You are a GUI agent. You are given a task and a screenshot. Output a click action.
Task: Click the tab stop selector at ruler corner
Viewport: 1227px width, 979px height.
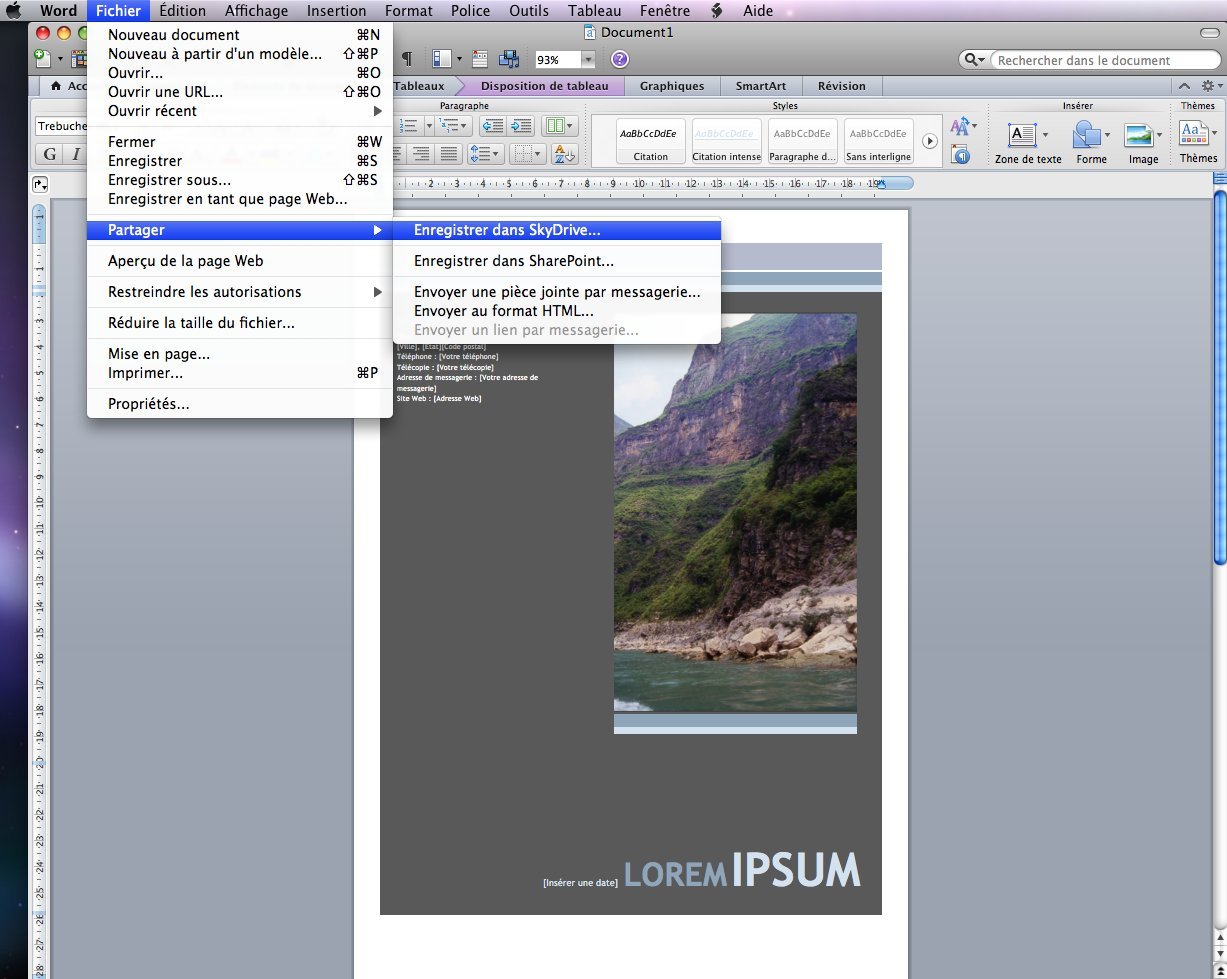click(x=40, y=184)
